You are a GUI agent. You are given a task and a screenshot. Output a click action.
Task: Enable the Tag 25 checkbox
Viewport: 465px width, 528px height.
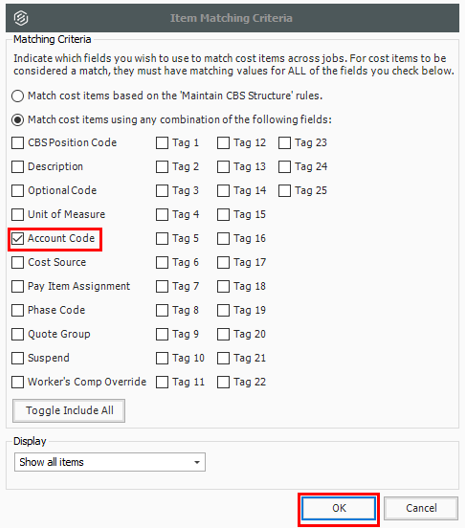(x=285, y=191)
